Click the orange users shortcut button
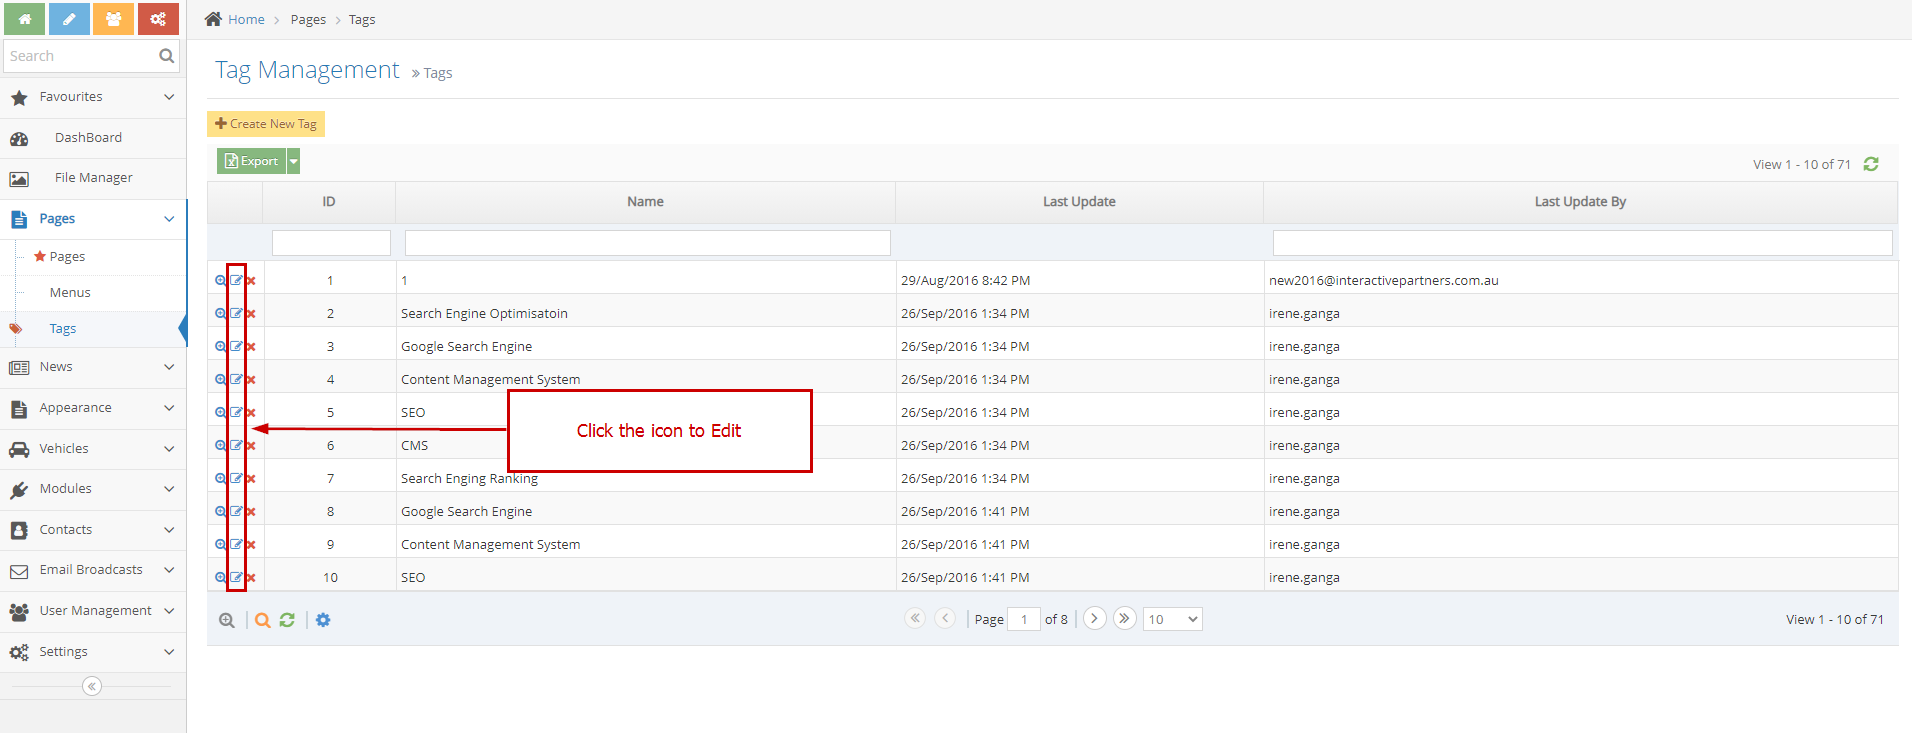Image resolution: width=1912 pixels, height=733 pixels. (113, 19)
